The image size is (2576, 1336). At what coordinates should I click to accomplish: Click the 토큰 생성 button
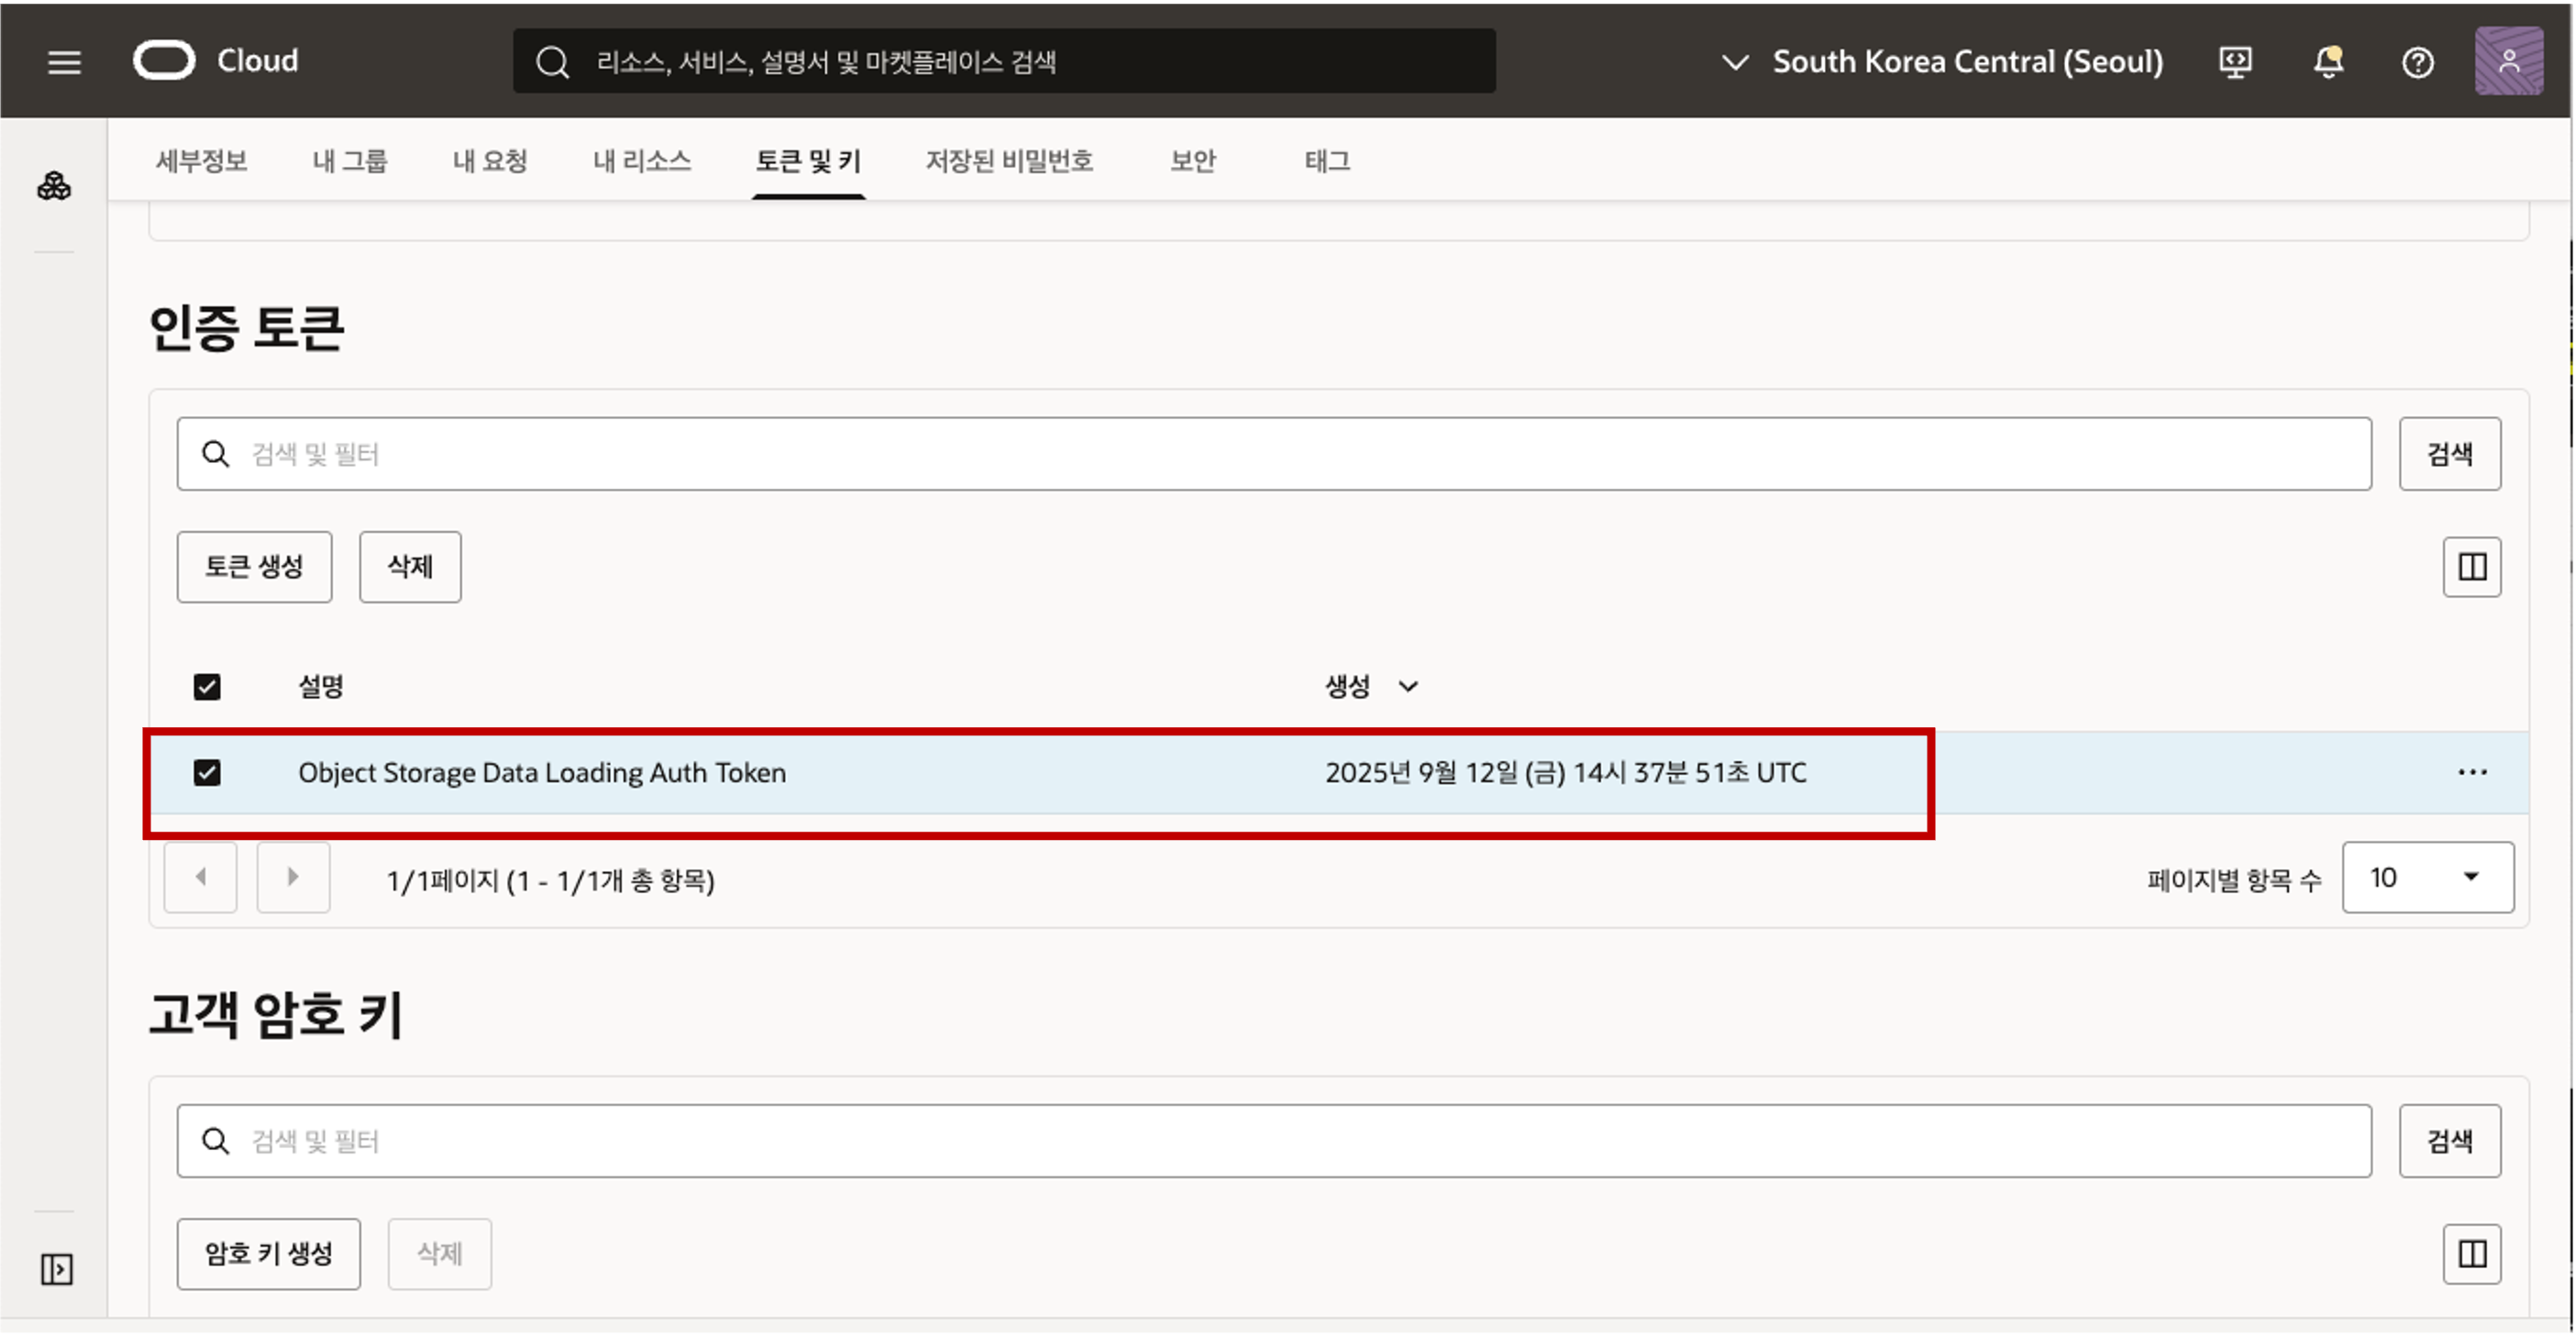[x=254, y=567]
